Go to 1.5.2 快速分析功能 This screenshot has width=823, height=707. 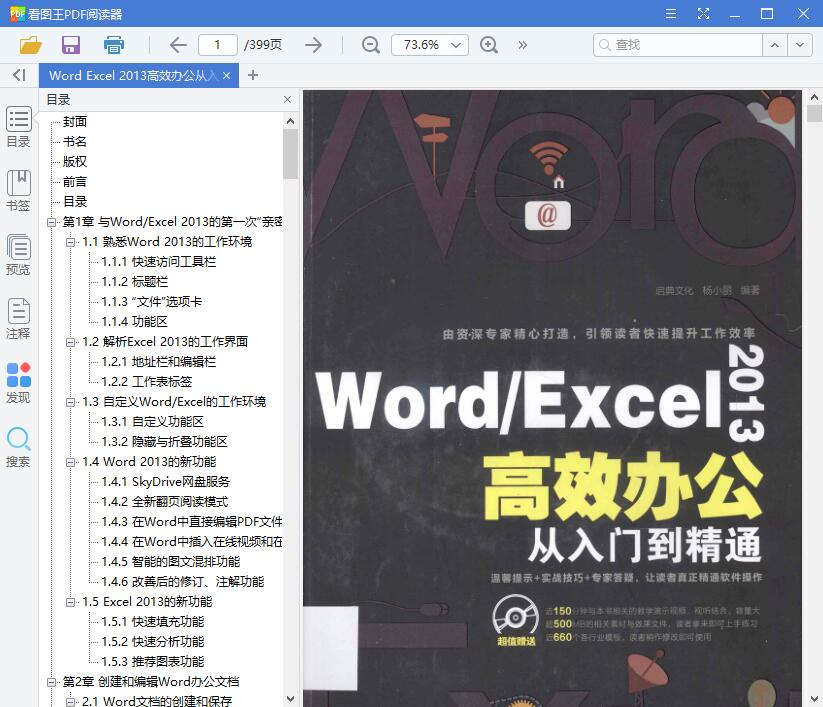(152, 642)
